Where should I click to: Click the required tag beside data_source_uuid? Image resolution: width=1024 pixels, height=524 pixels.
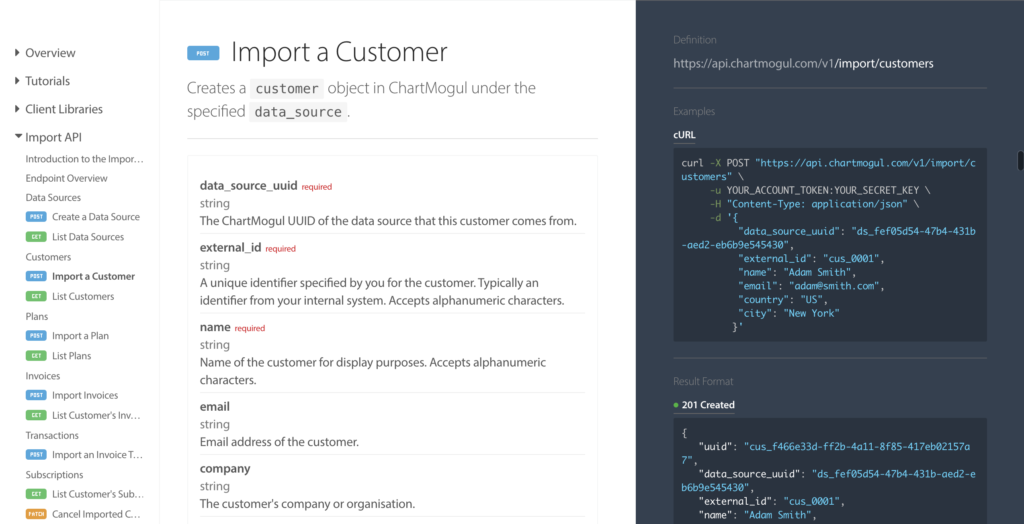coord(317,187)
